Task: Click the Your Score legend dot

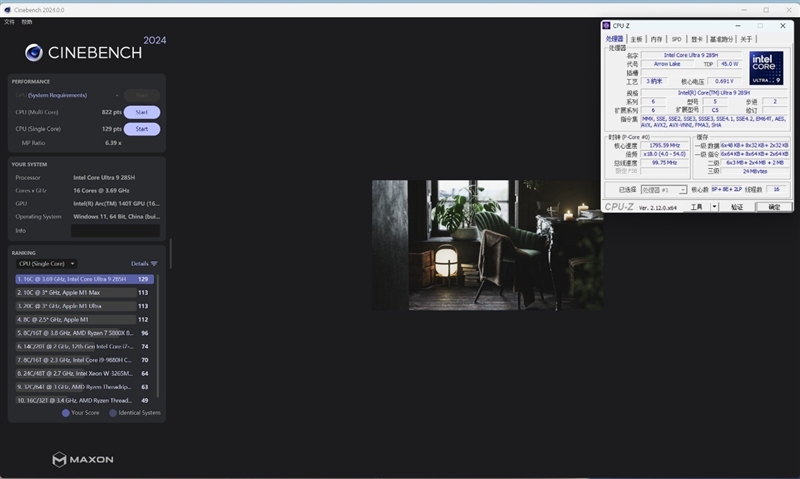Action: point(66,412)
